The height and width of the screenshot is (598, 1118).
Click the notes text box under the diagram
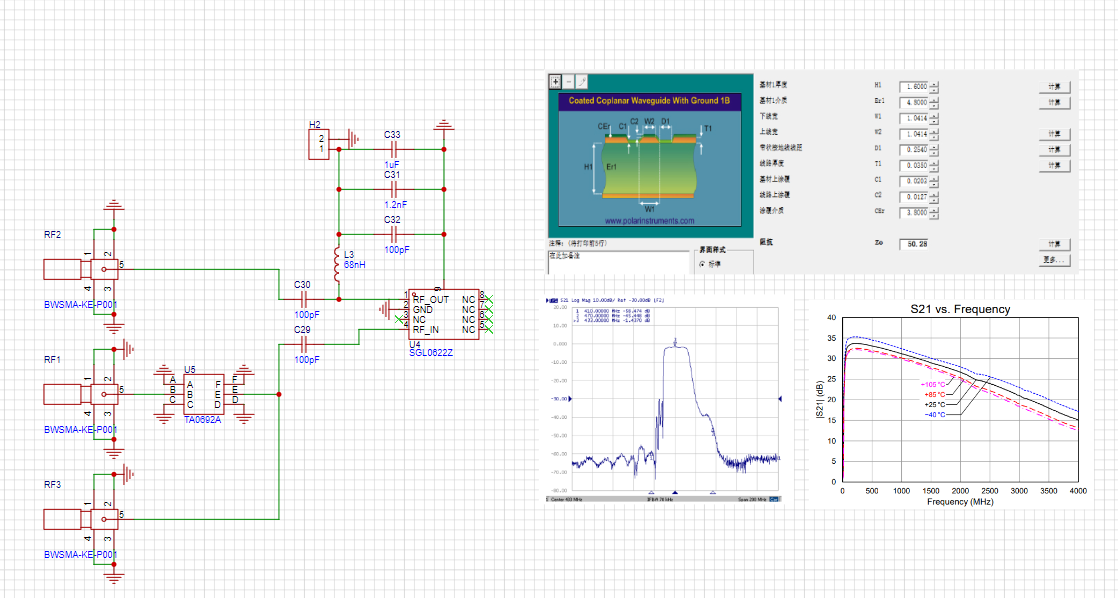619,262
